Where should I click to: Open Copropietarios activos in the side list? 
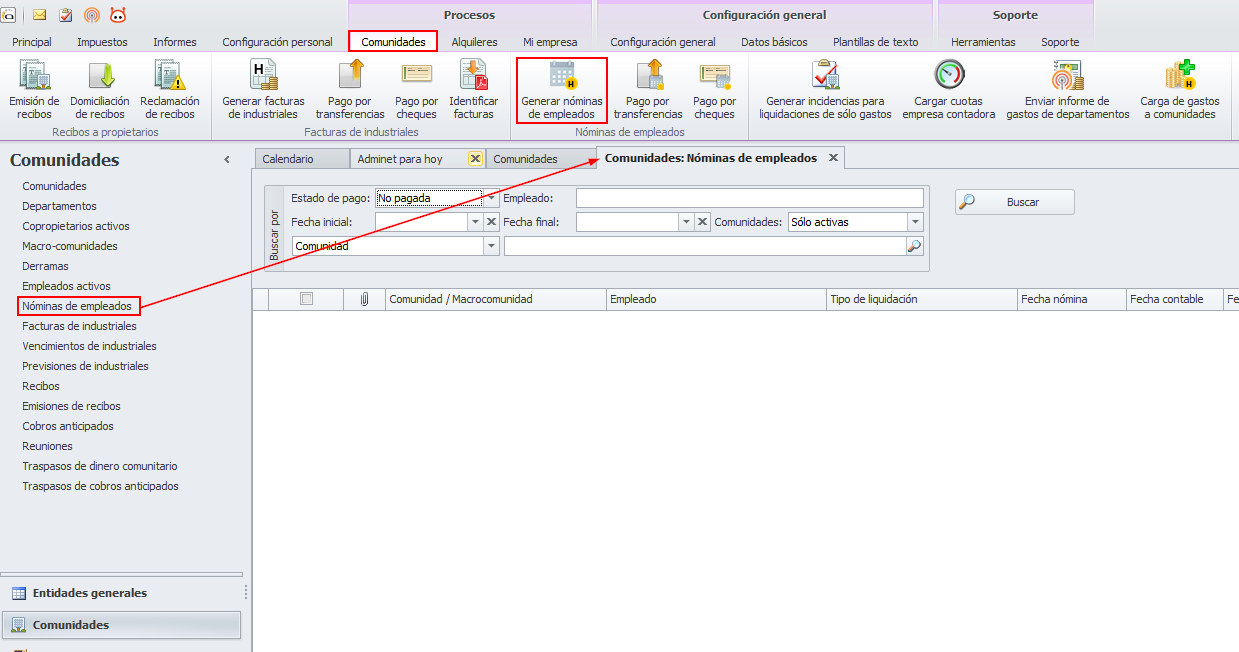[76, 226]
